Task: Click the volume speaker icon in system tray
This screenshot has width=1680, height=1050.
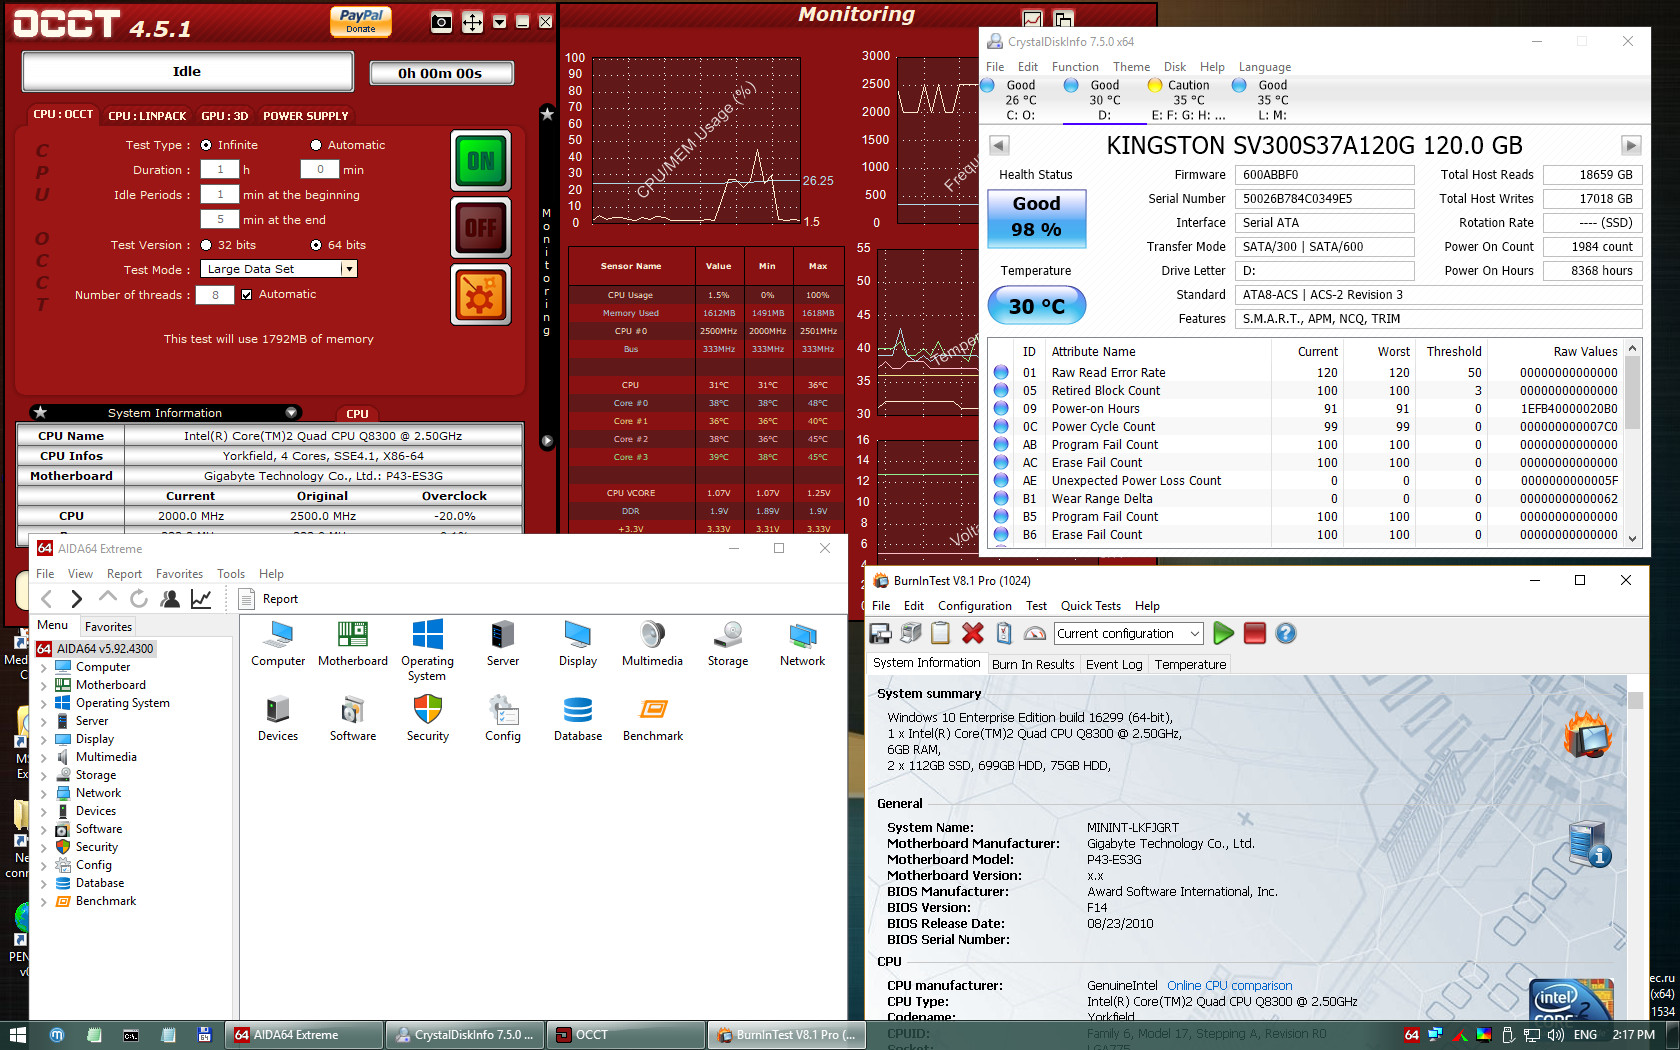Action: [x=1555, y=1035]
